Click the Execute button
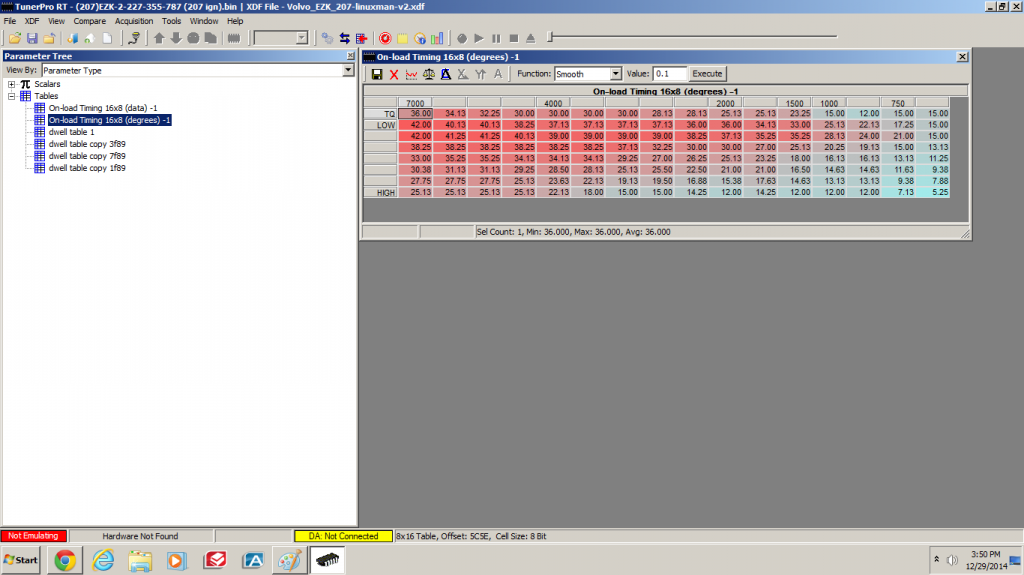This screenshot has height=575, width=1024. [x=707, y=74]
